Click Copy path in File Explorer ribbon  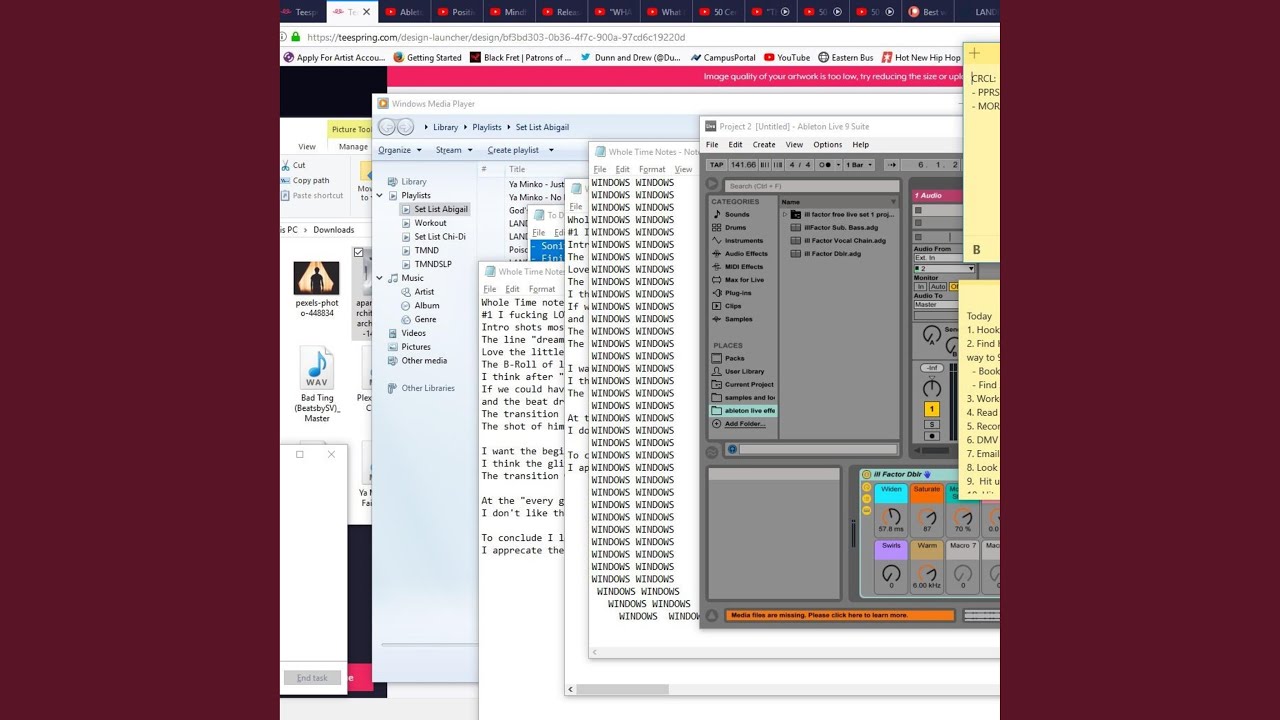click(304, 181)
